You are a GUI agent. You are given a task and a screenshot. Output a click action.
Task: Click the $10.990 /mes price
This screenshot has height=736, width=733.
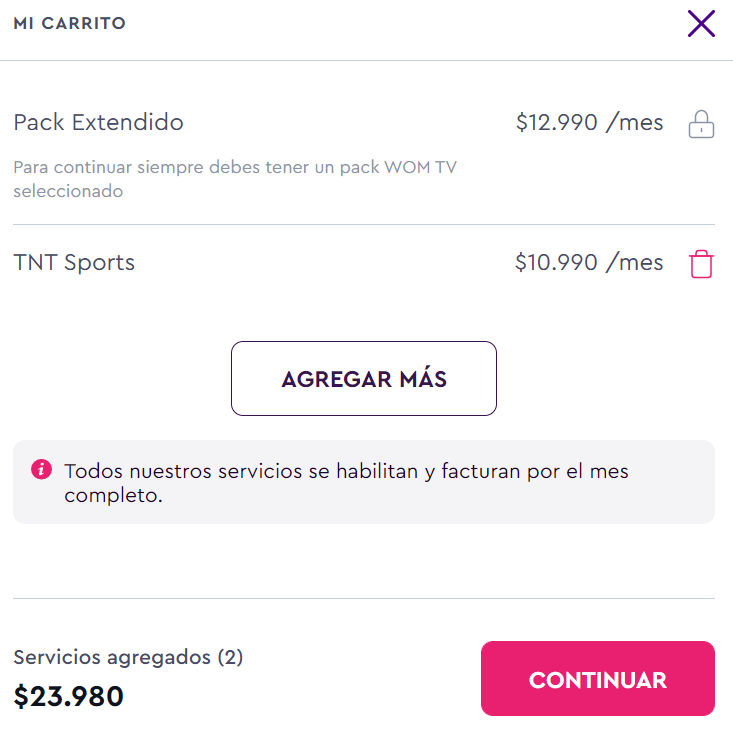(589, 263)
